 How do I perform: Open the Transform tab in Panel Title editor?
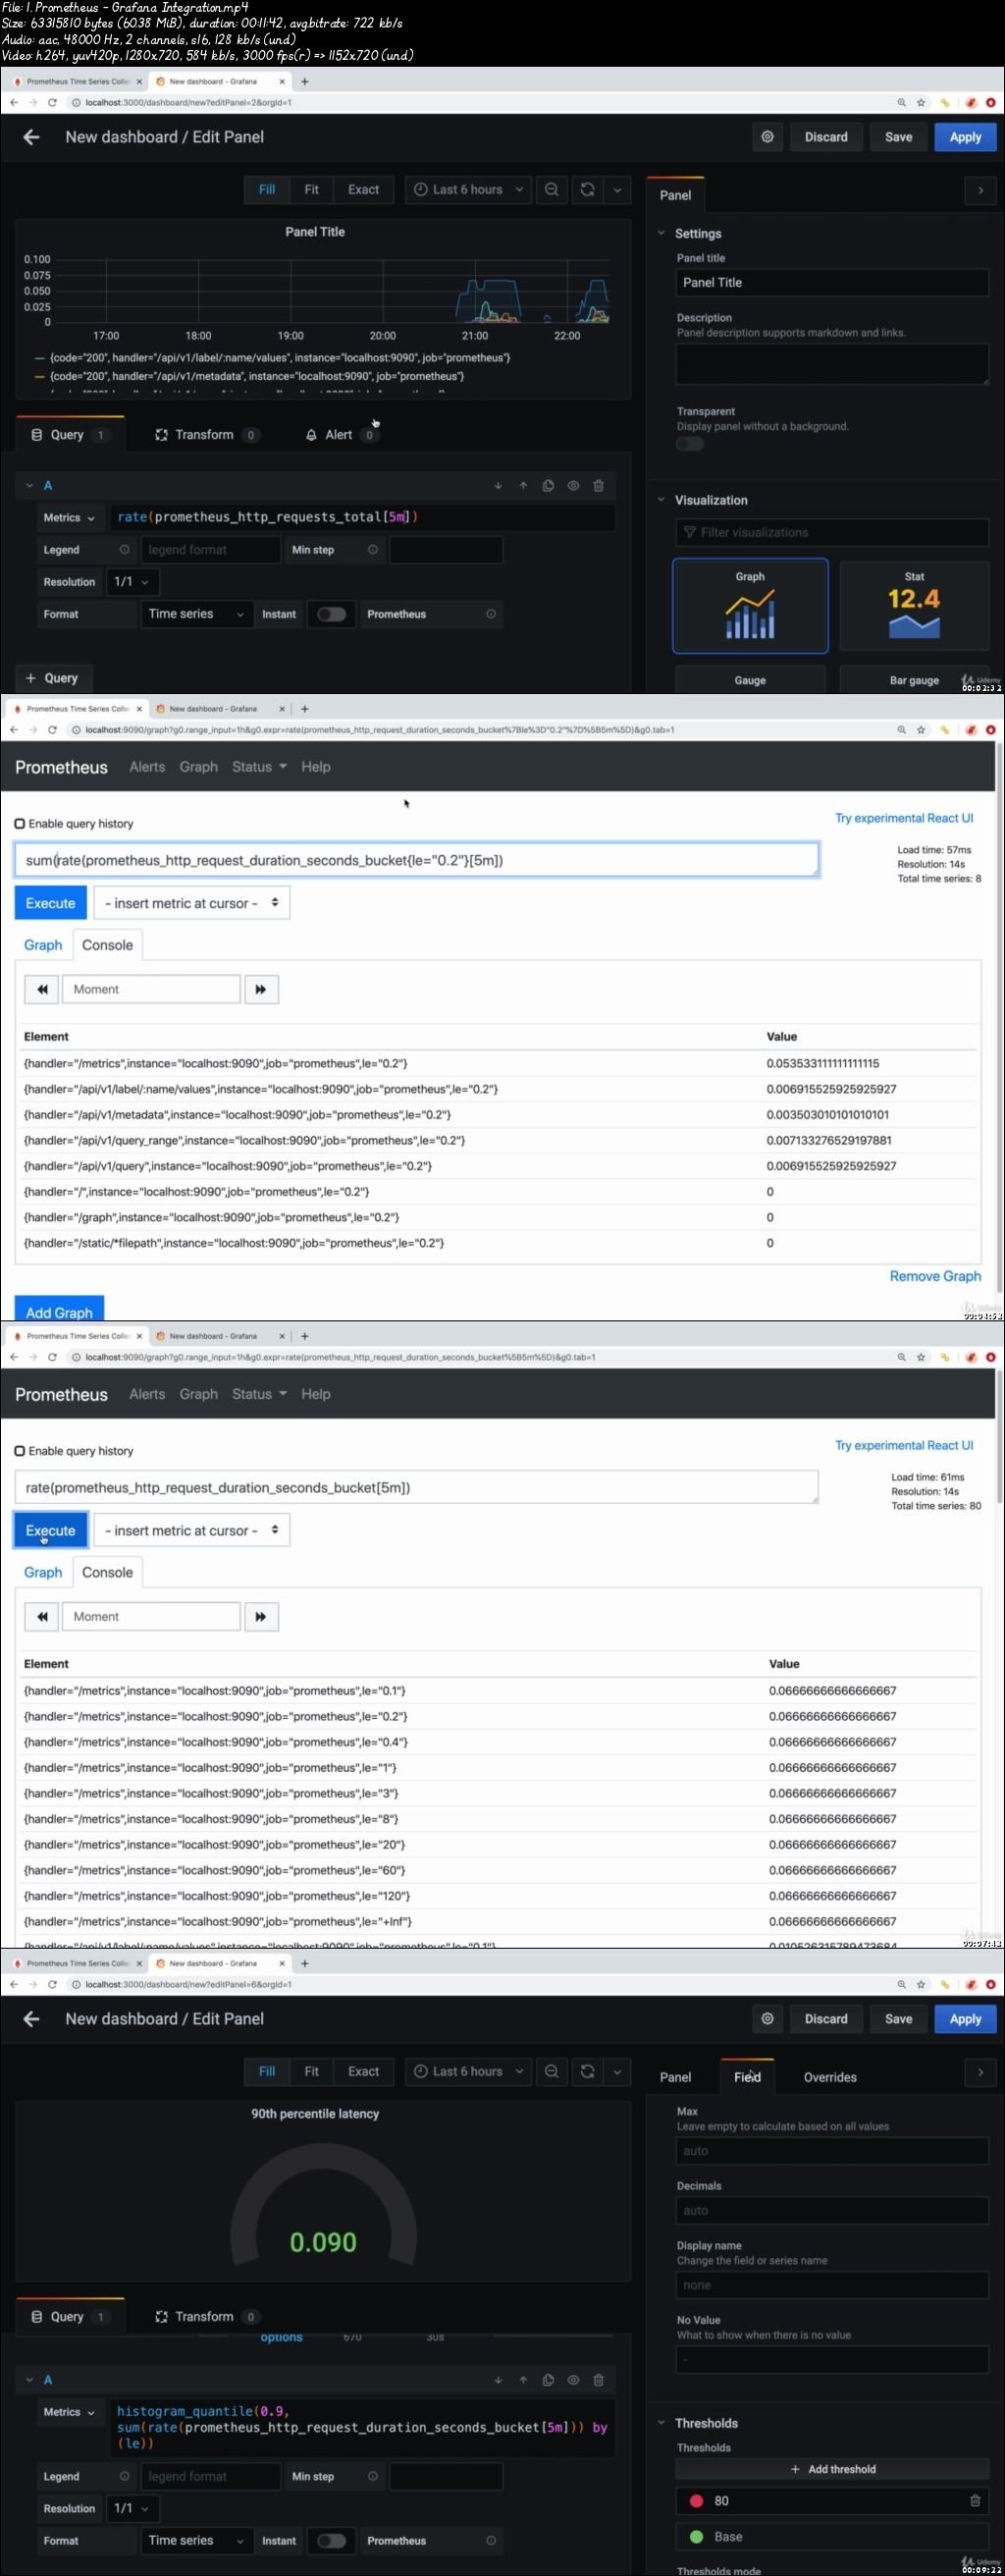[x=205, y=435]
